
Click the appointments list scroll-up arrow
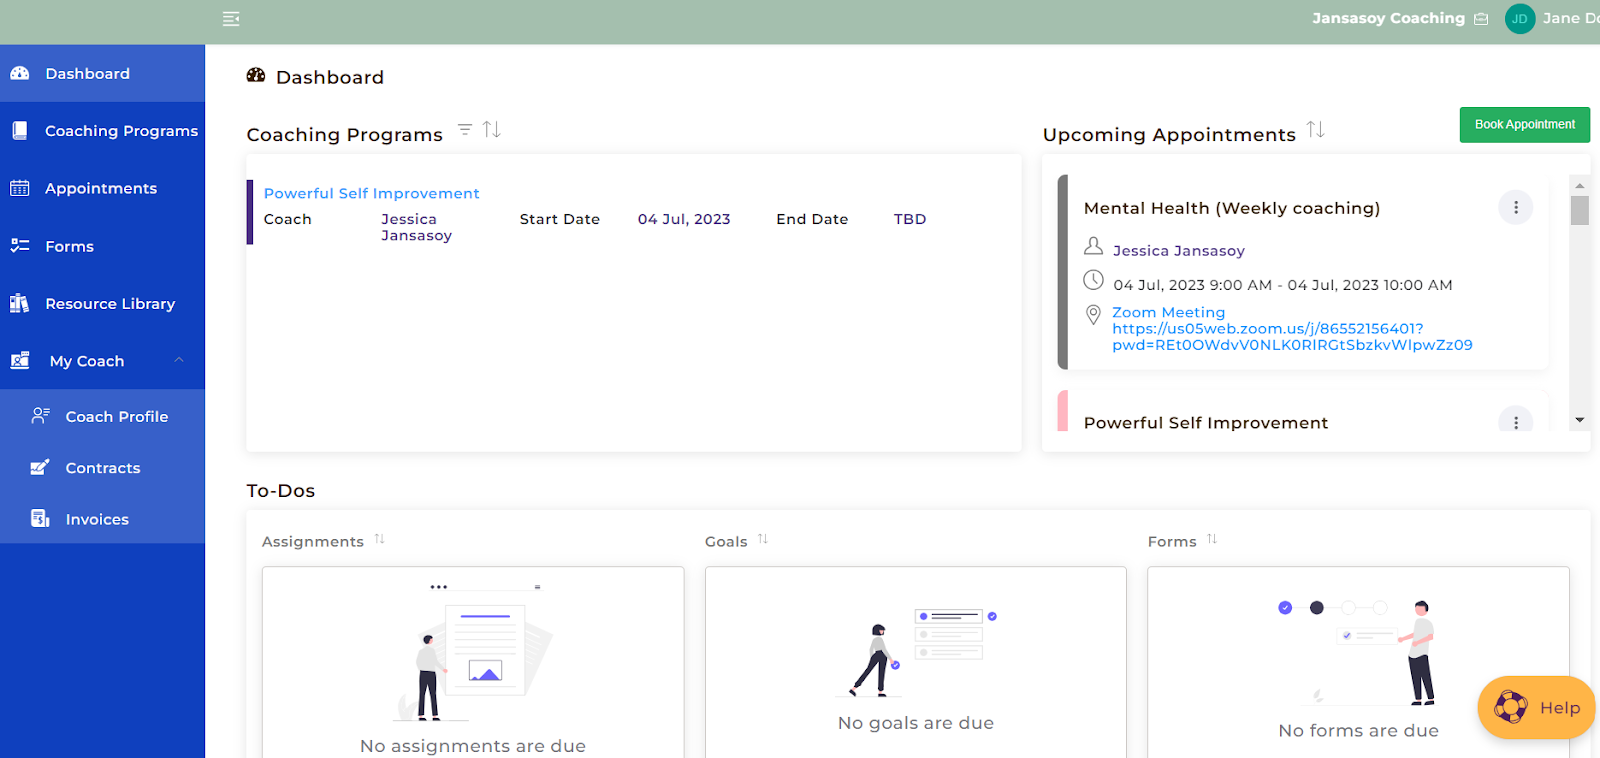[1580, 185]
